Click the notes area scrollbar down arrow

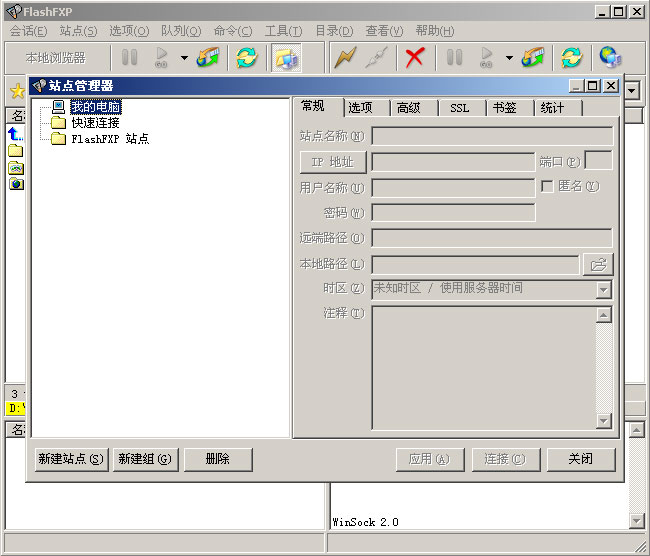tap(603, 421)
